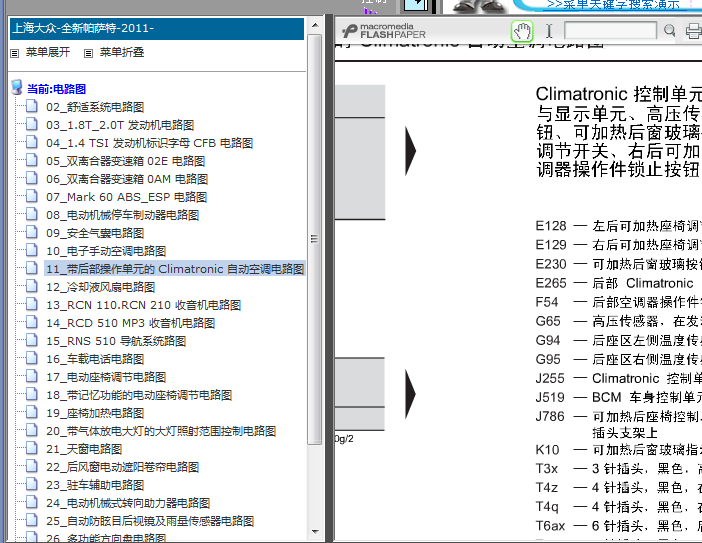
Task: Click the page icon of 23_驻车辅助电路图
Action: click(x=32, y=484)
